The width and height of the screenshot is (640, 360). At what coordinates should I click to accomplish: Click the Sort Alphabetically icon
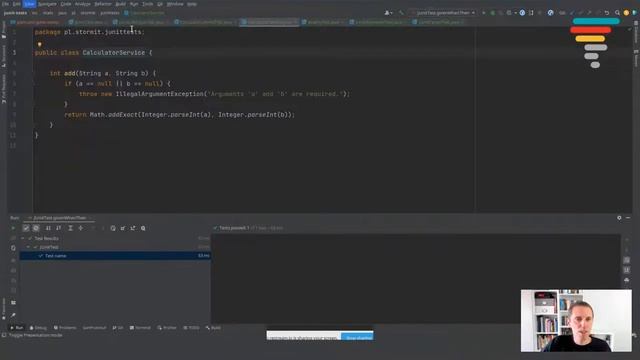point(49,228)
